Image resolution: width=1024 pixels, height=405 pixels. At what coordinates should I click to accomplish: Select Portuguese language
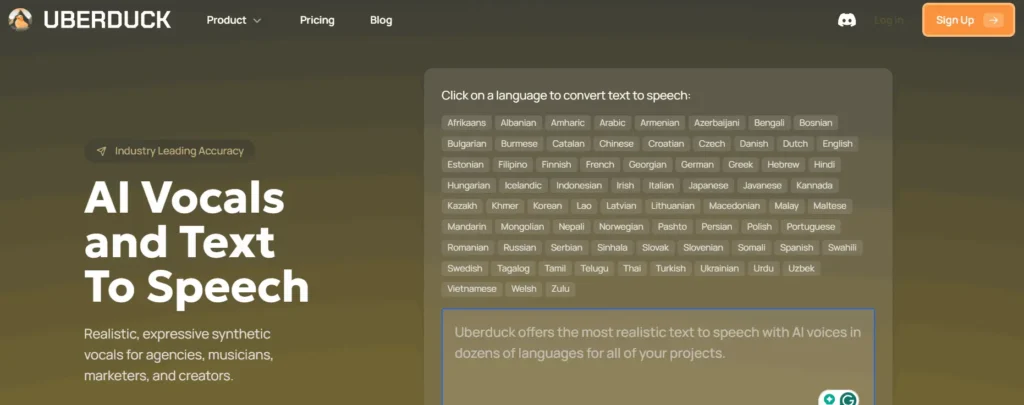coord(810,227)
